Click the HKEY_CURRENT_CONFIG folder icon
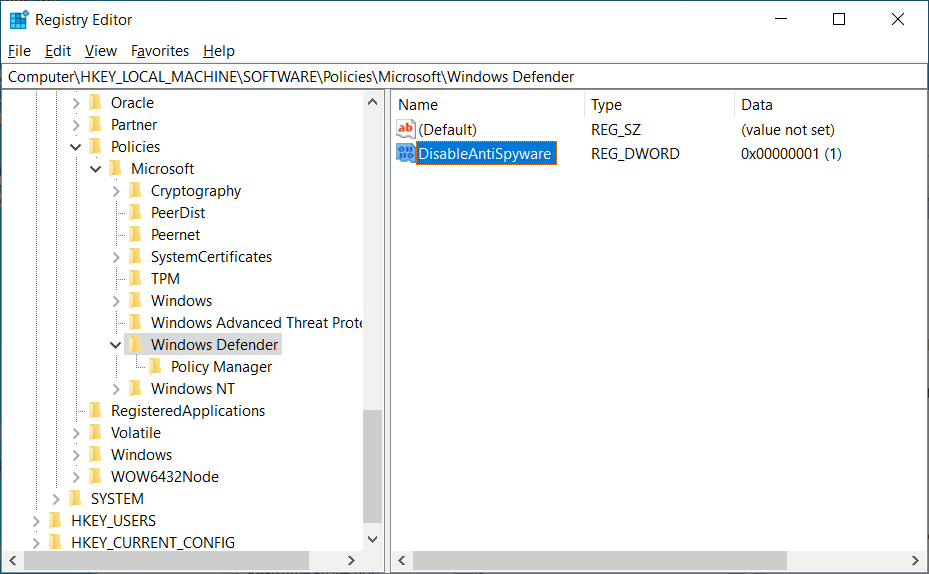The height and width of the screenshot is (574, 929). (x=56, y=542)
